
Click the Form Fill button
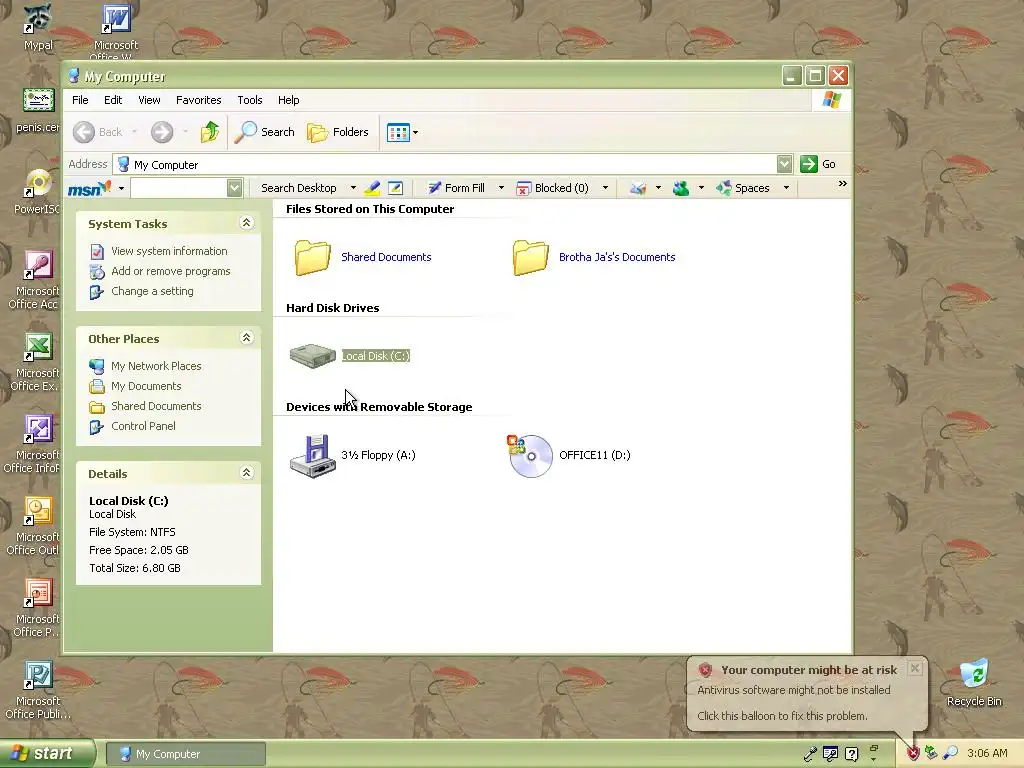(456, 188)
